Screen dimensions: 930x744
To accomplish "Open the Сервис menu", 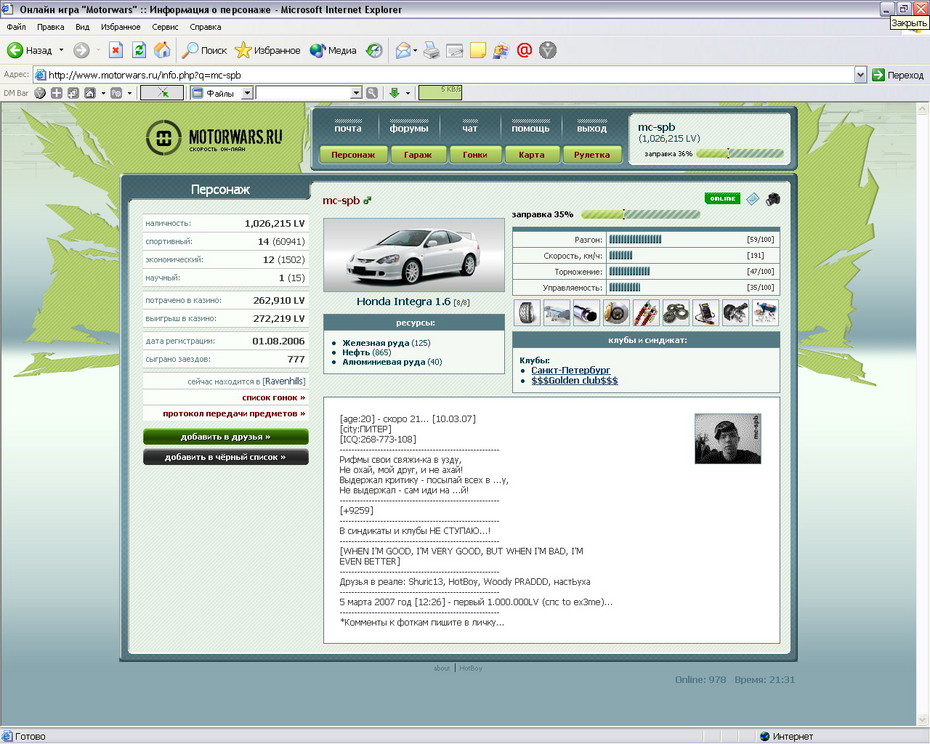I will pos(165,27).
